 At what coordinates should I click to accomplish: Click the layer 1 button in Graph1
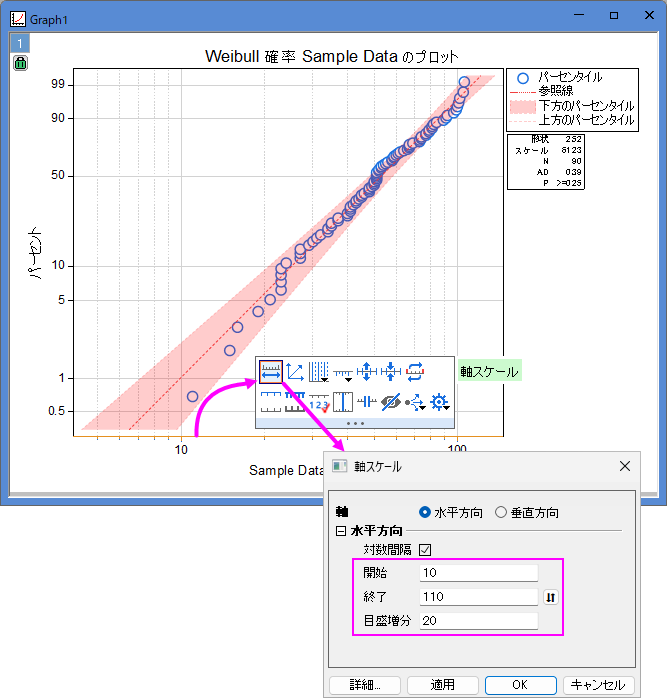[x=20, y=44]
